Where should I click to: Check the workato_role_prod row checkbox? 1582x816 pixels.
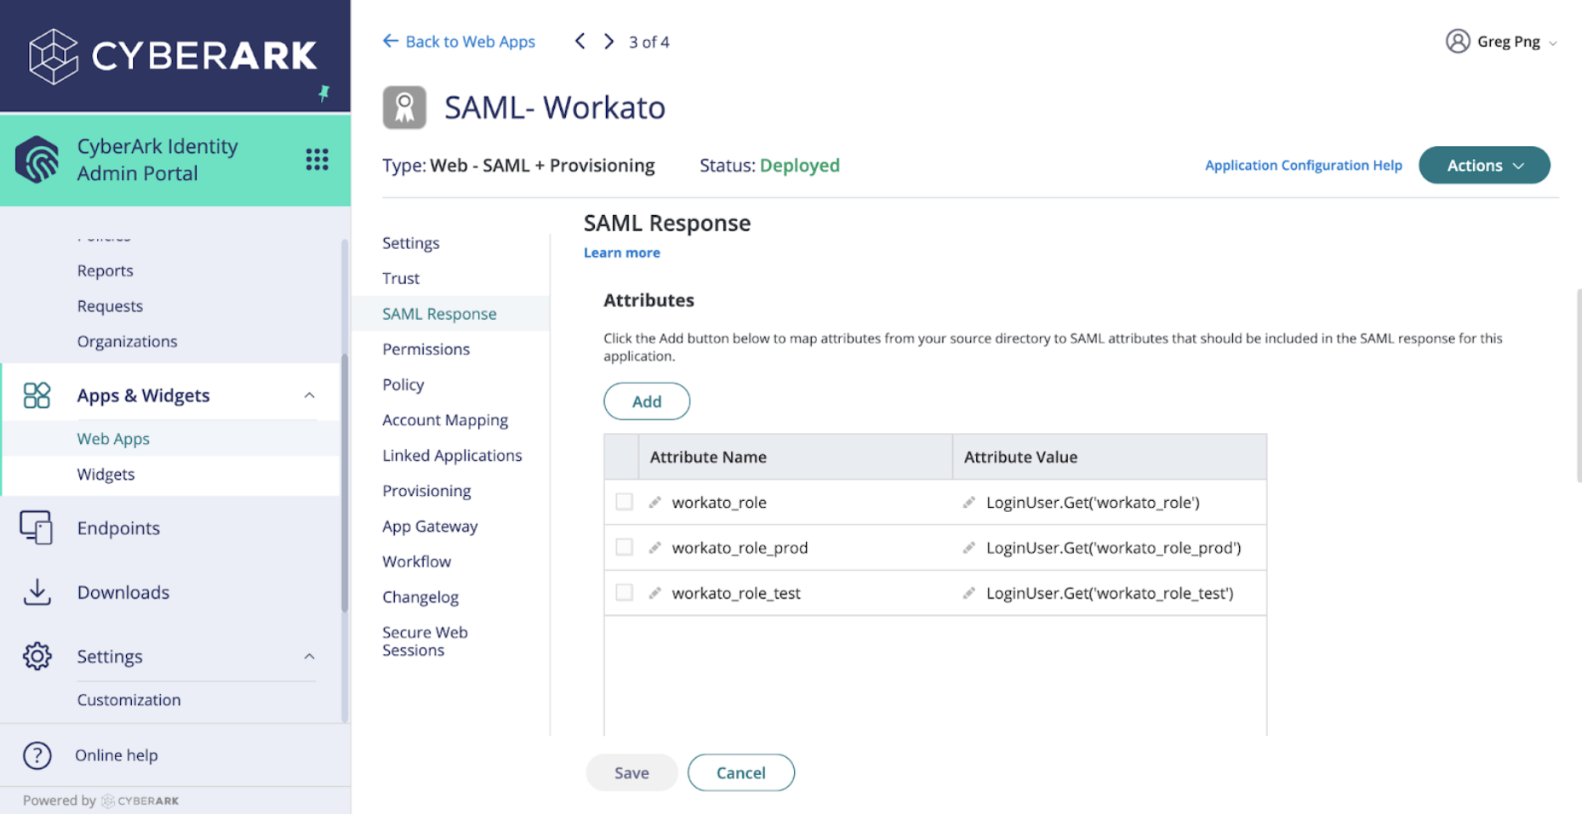(624, 547)
